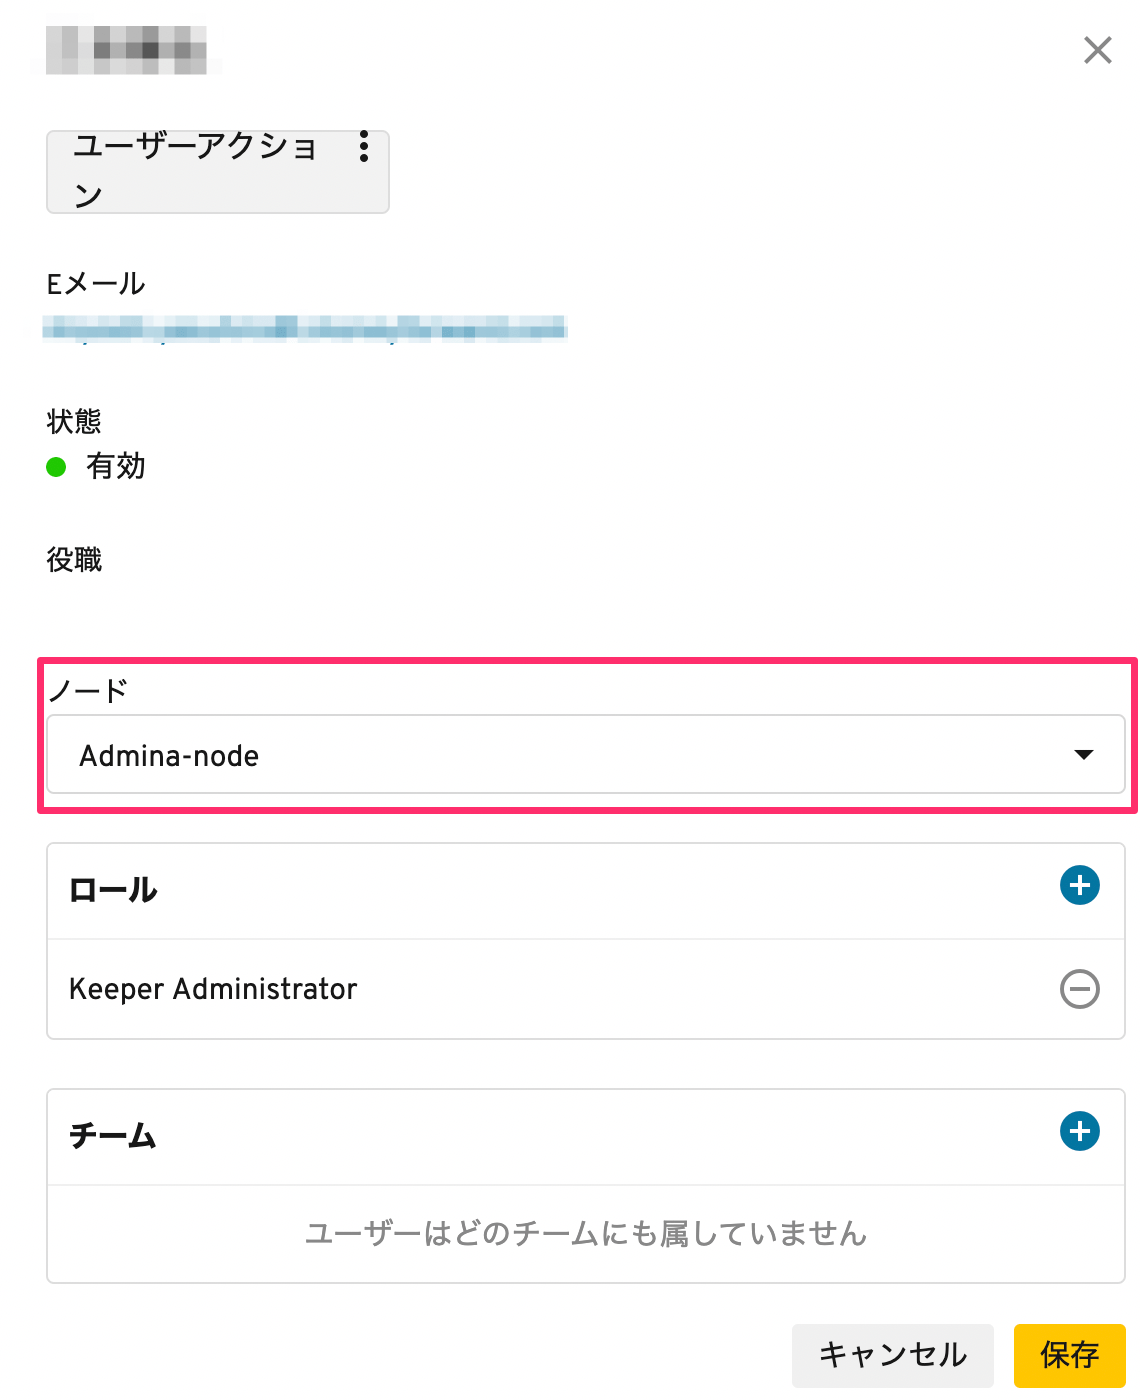Select the Keeper Administrator role text
The width and height of the screenshot is (1140, 1400).
click(213, 989)
